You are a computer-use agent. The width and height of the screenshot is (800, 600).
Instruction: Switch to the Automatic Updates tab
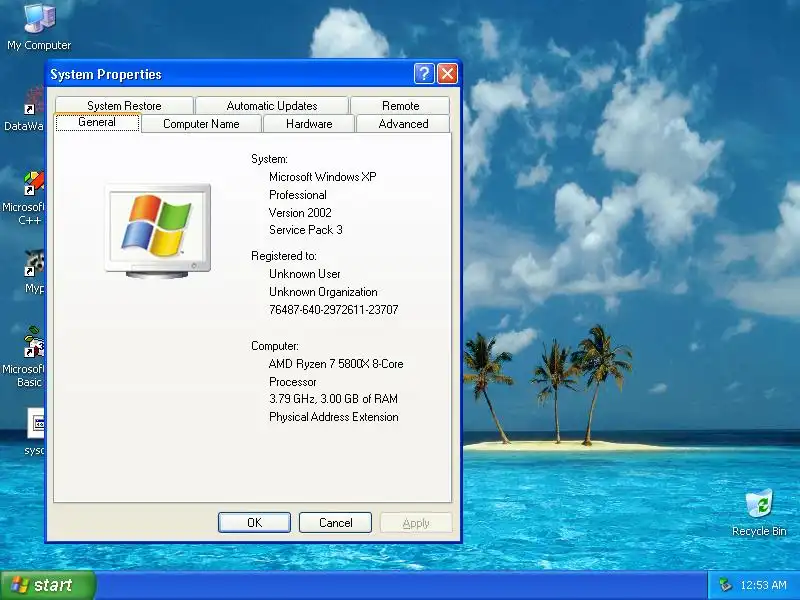coord(272,106)
